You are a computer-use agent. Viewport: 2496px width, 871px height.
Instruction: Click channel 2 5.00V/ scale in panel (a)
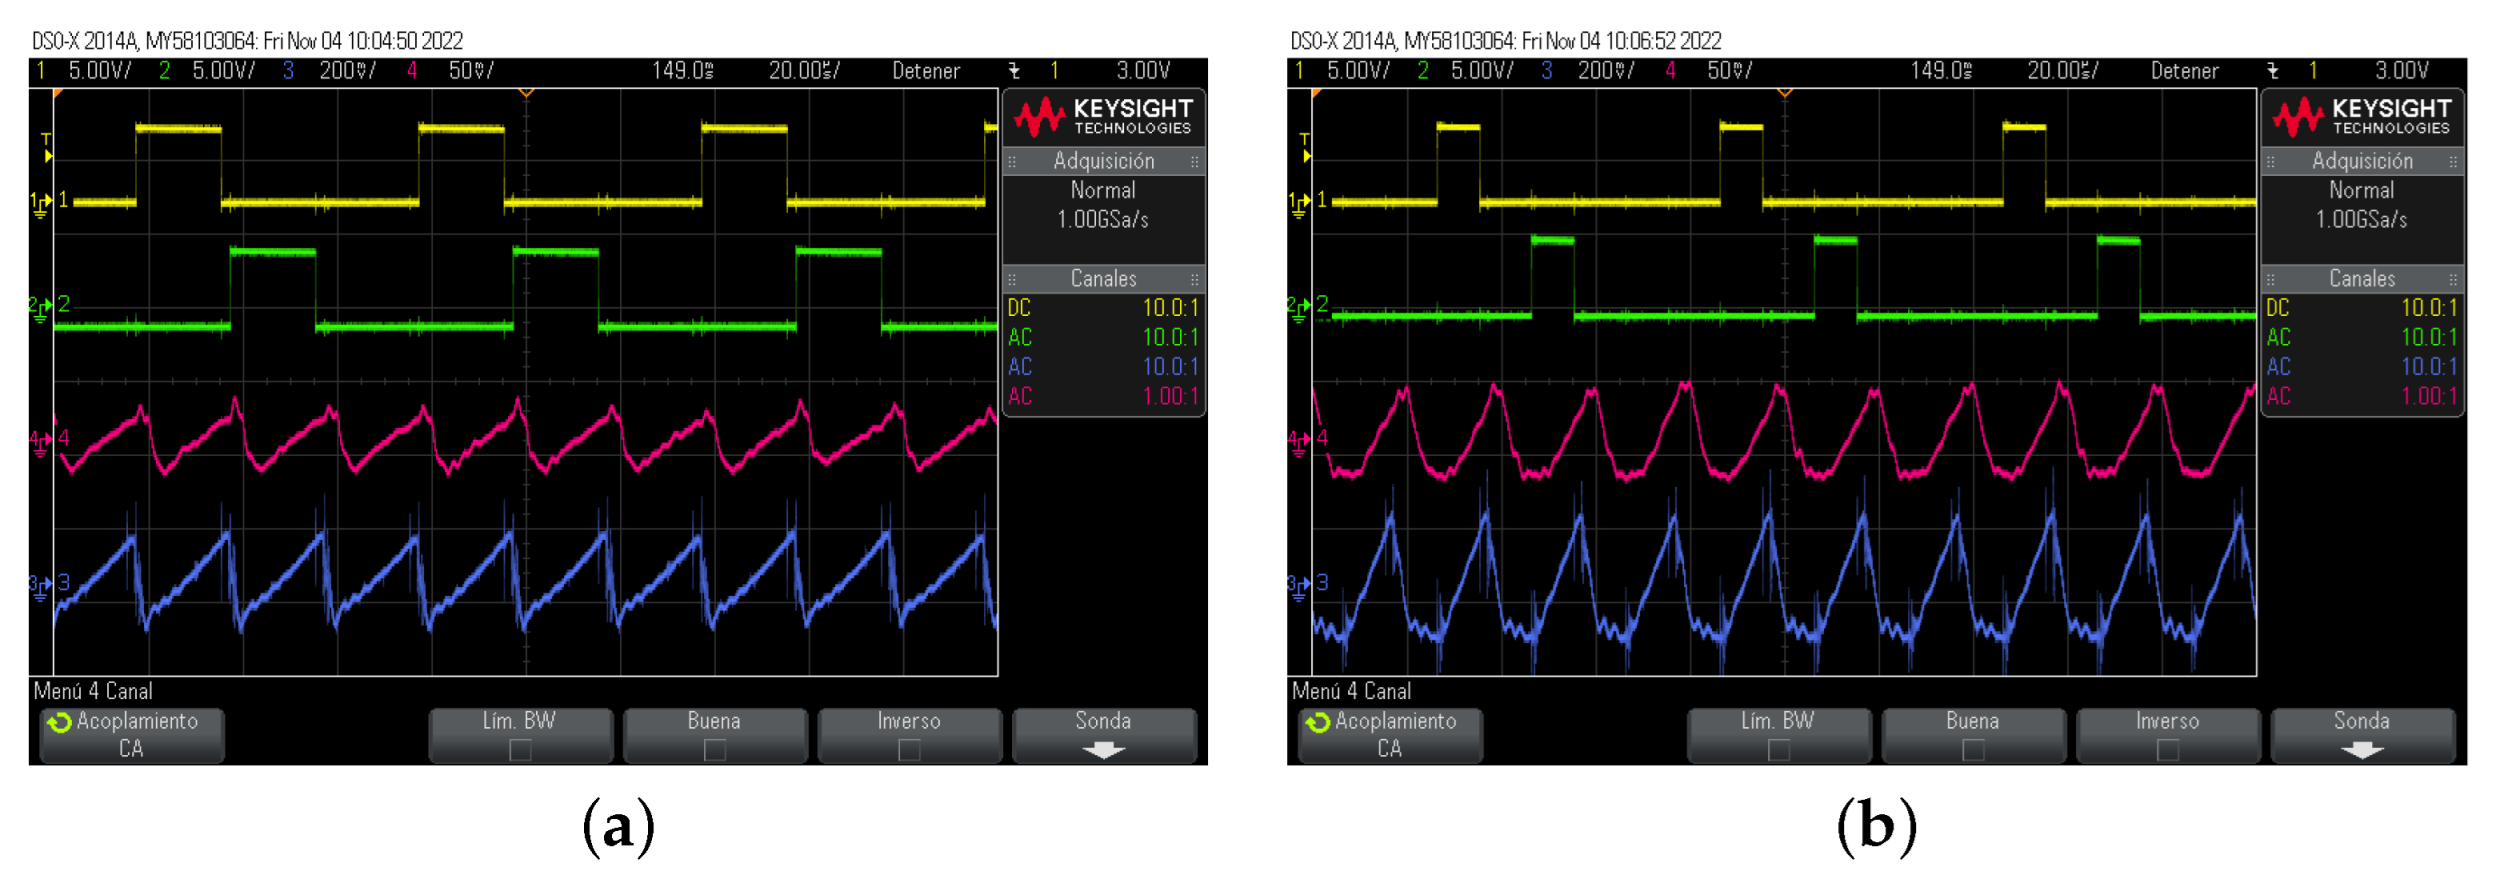(x=223, y=71)
